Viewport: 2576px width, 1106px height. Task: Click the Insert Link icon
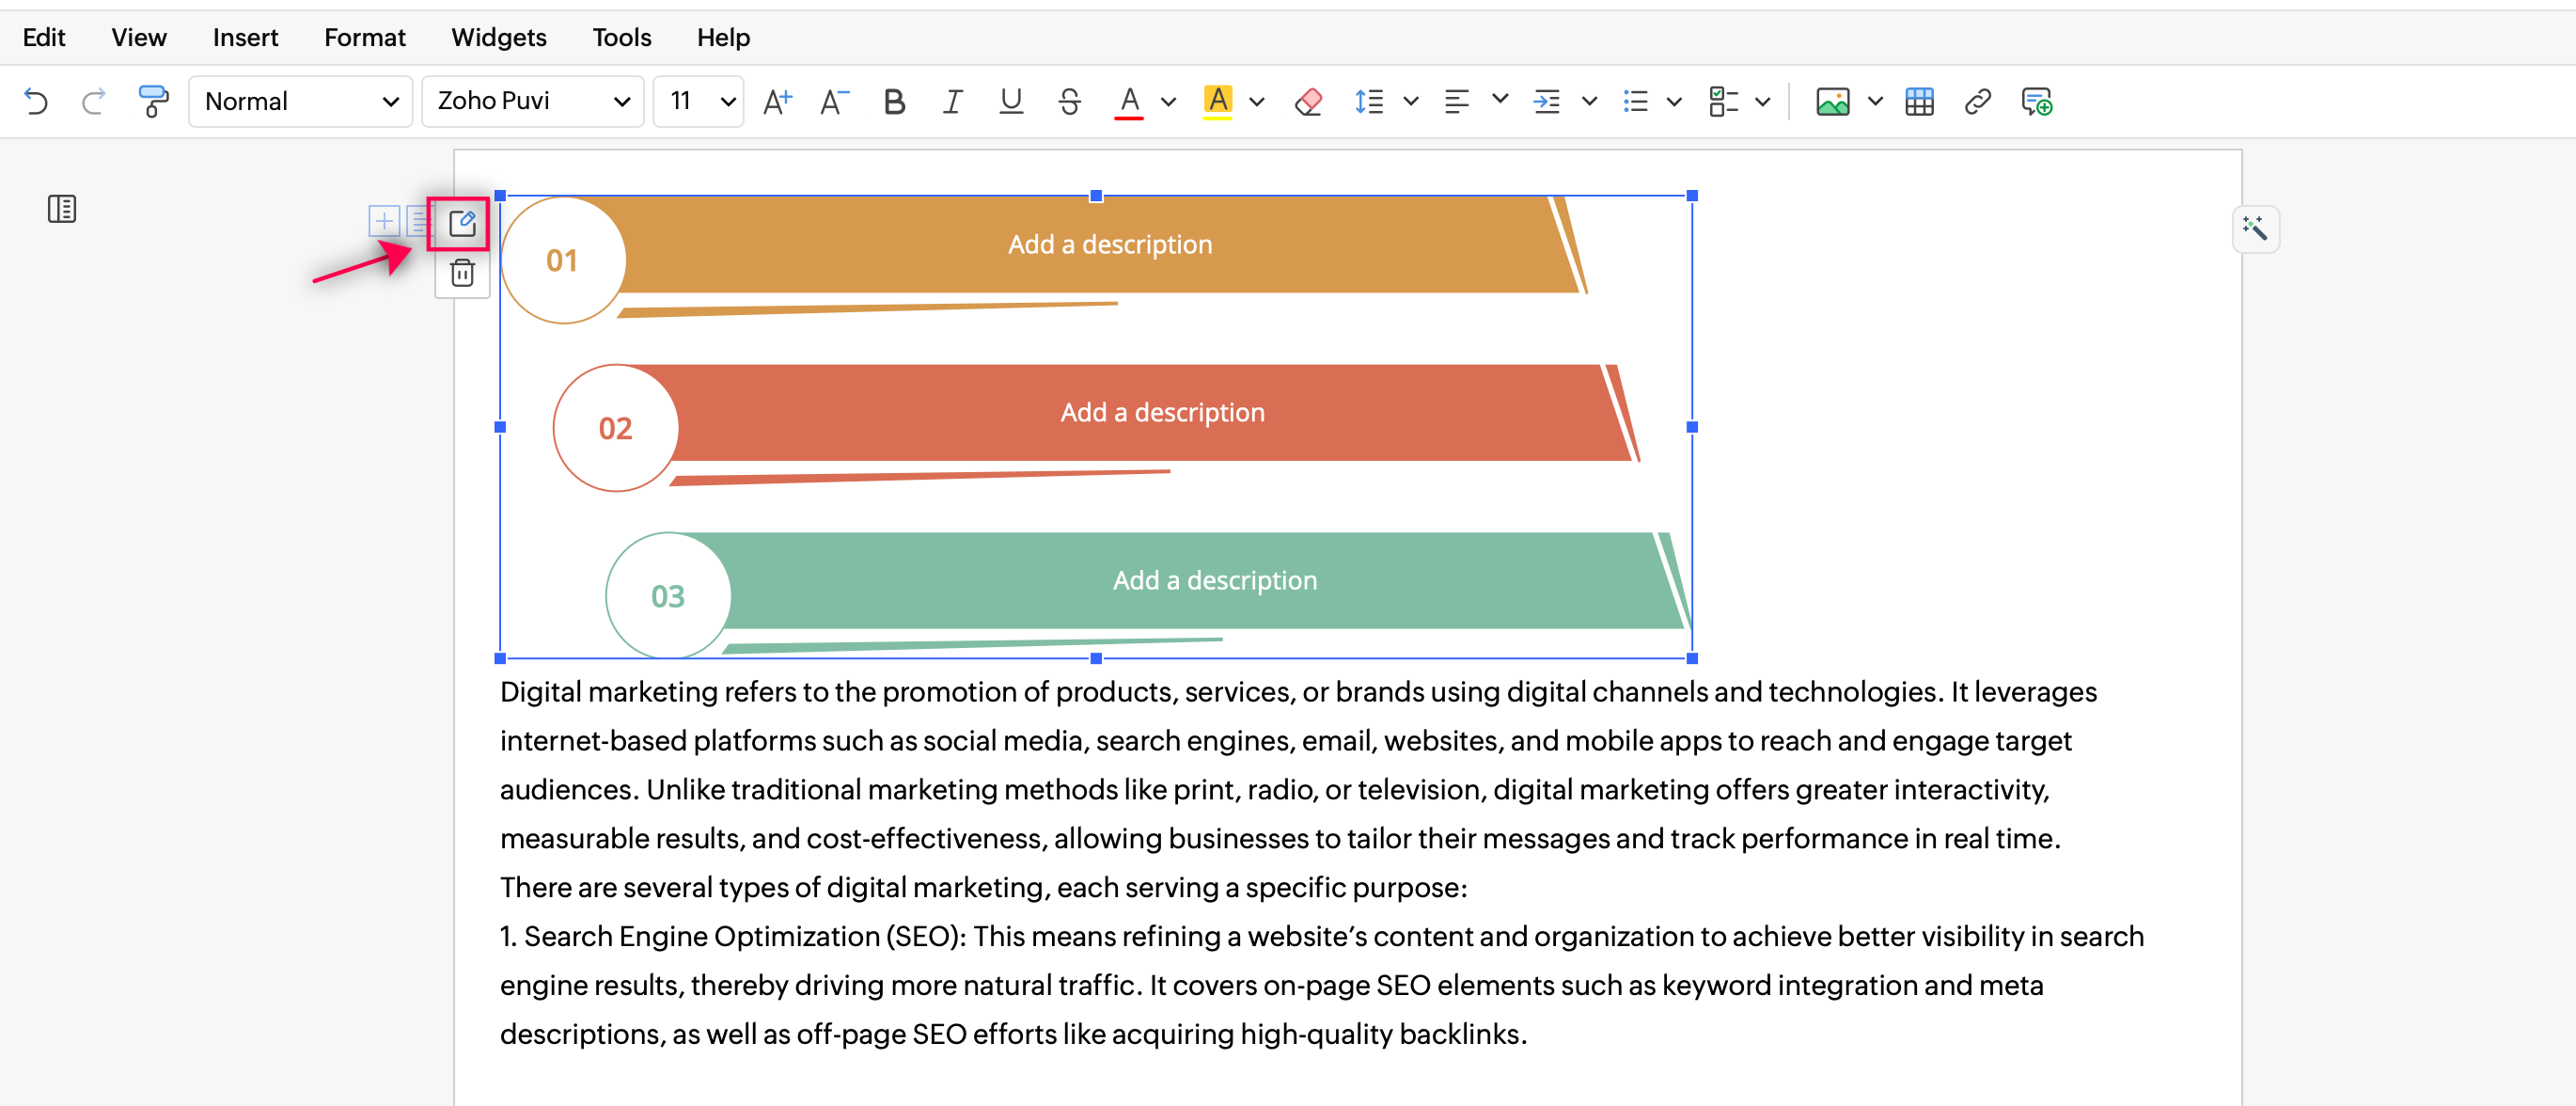(x=1977, y=101)
